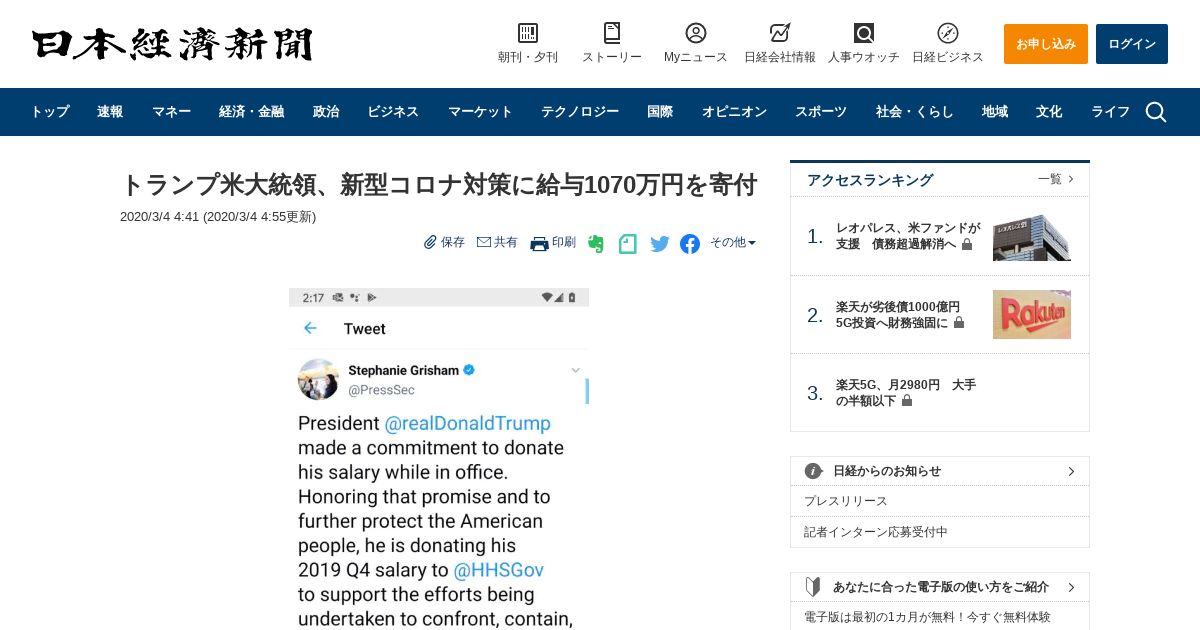This screenshot has height=630, width=1200.
Task: Open the 人事ウオッチ search icon
Action: [864, 33]
